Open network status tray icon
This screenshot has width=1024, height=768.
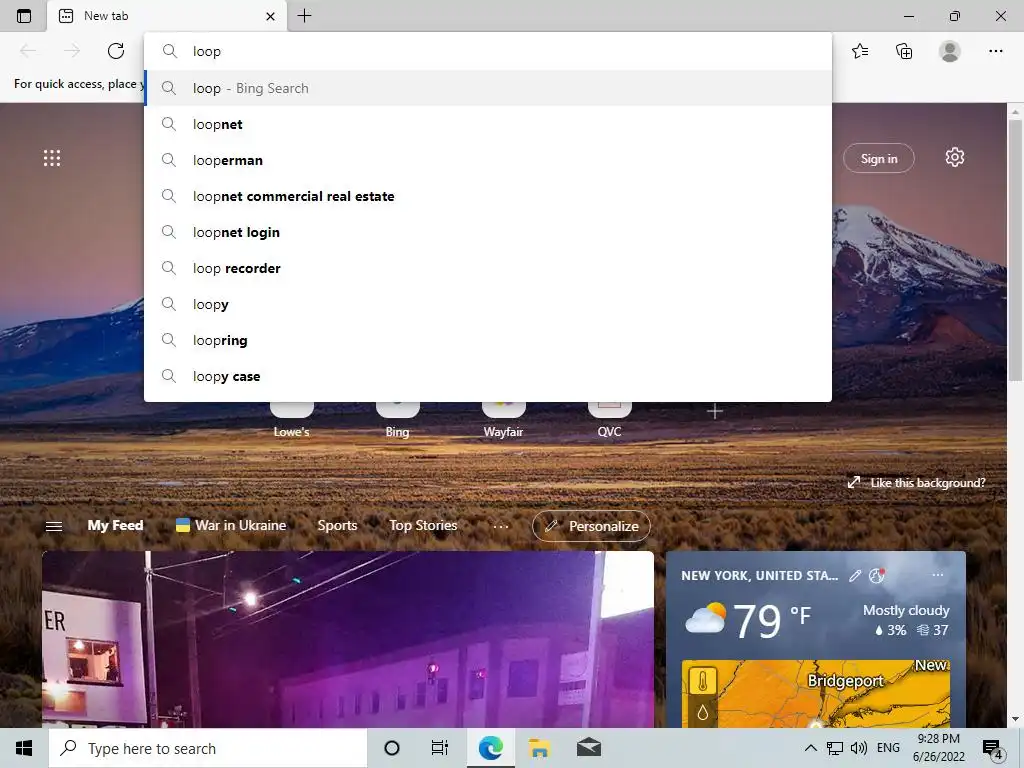[835, 748]
